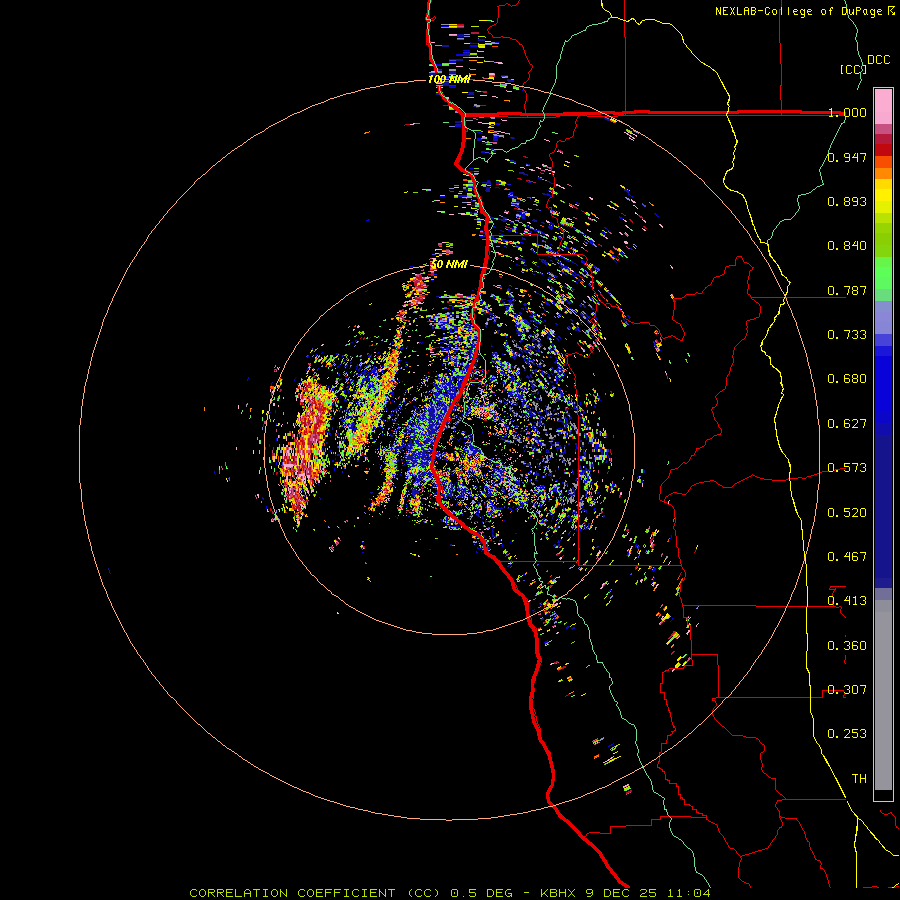Click the NEXLAB-College of DuPage title text
The height and width of the screenshot is (900, 900).
(x=797, y=11)
